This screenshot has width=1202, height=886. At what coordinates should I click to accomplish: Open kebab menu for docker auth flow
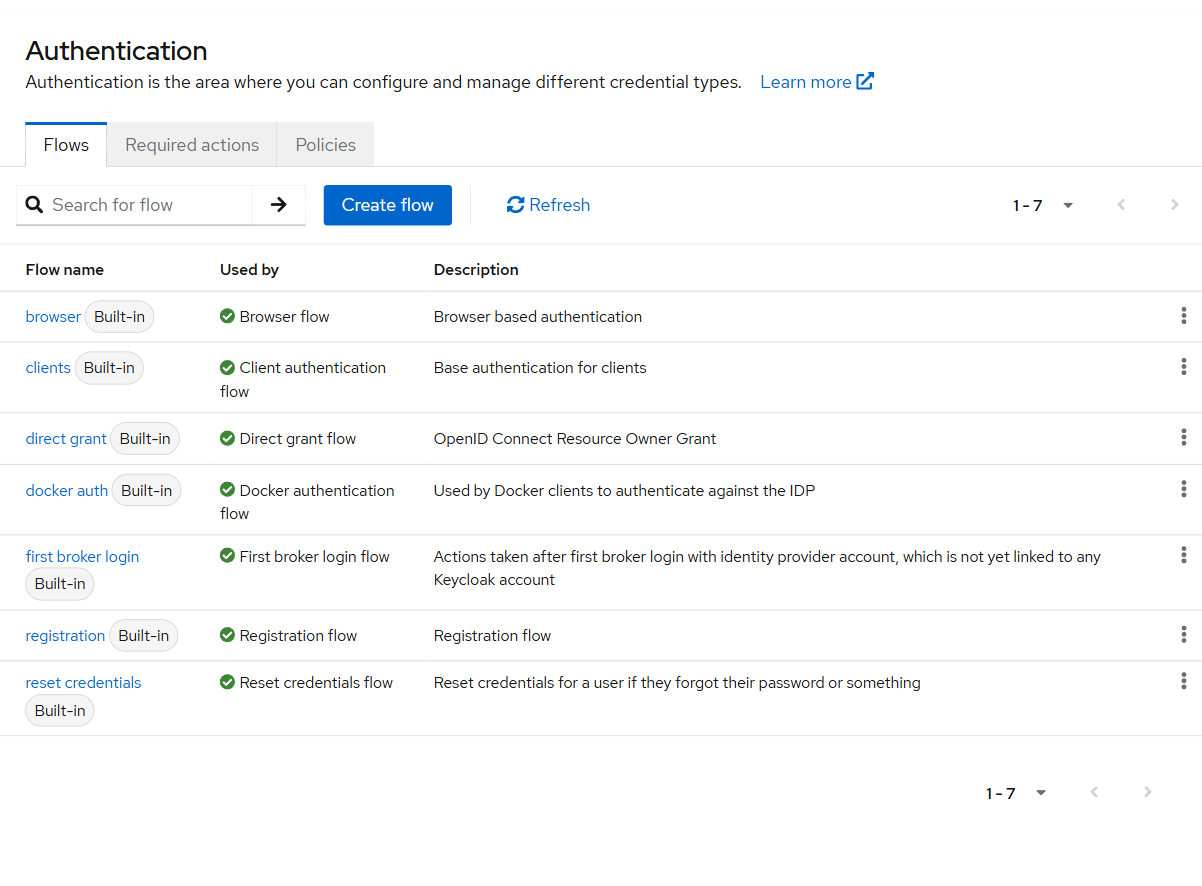1184,490
